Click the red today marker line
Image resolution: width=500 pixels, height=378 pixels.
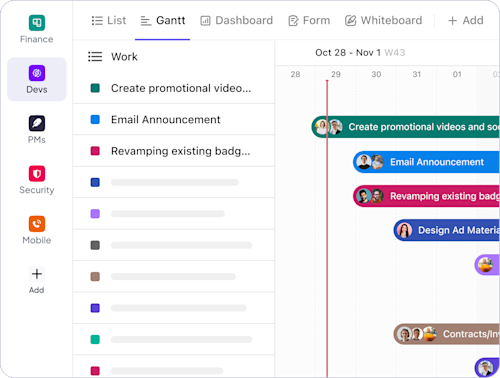pos(327,229)
